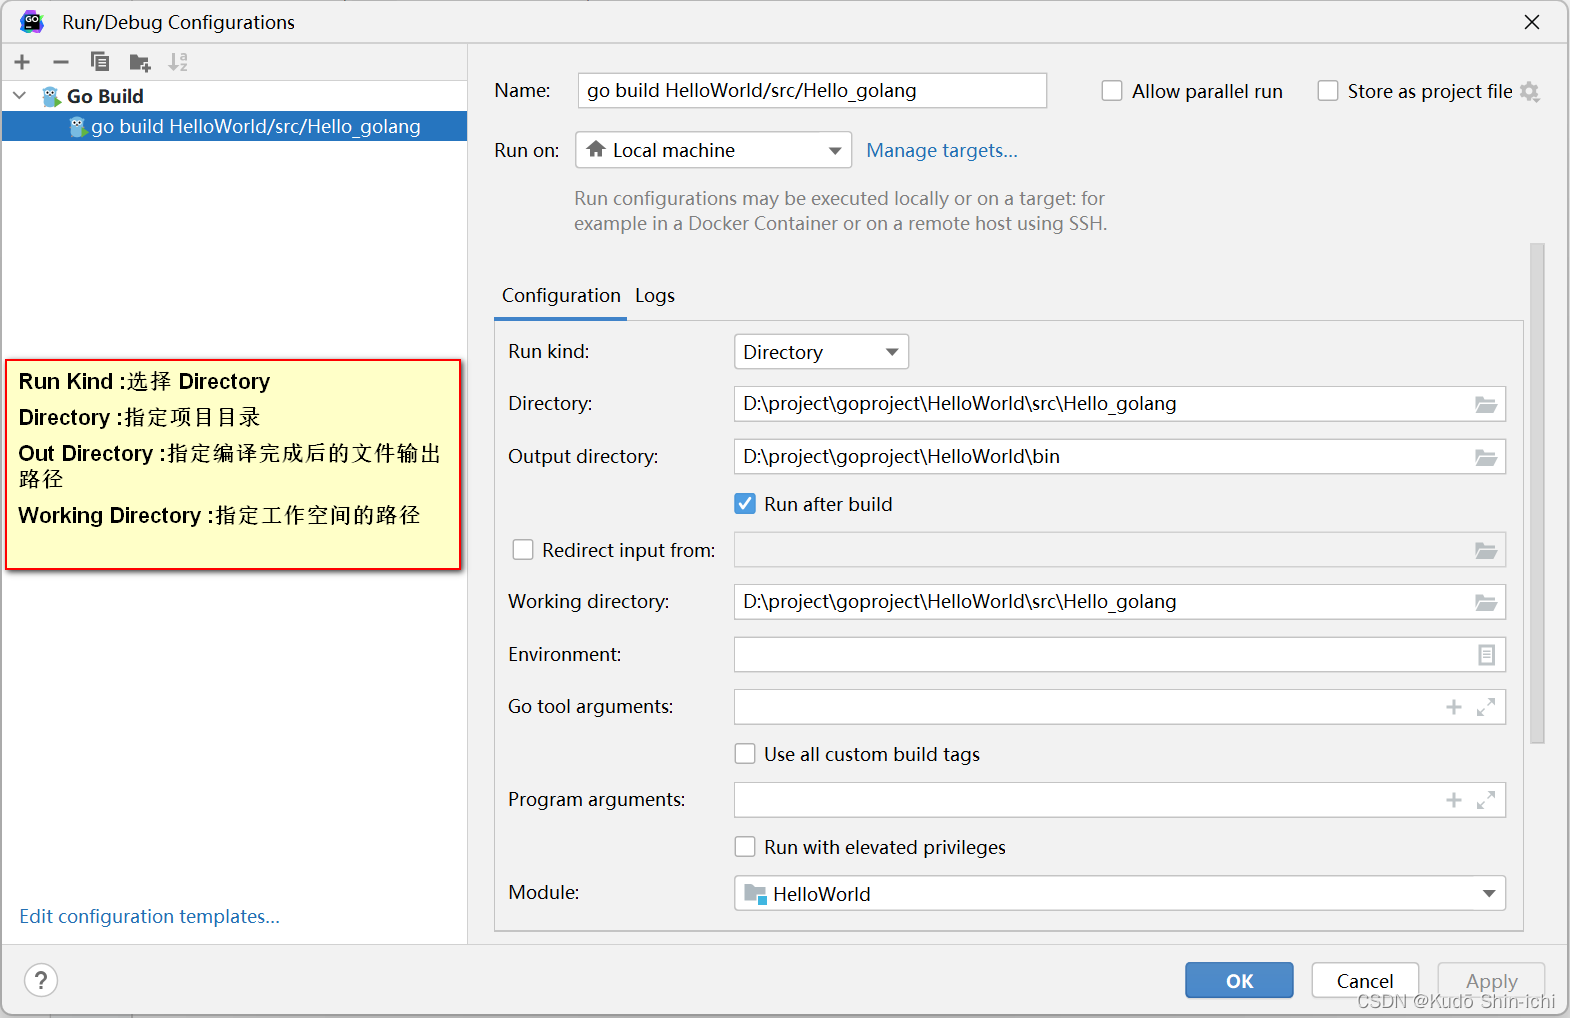Open Store as project file settings gear
Viewport: 1570px width, 1018px height.
tap(1529, 91)
